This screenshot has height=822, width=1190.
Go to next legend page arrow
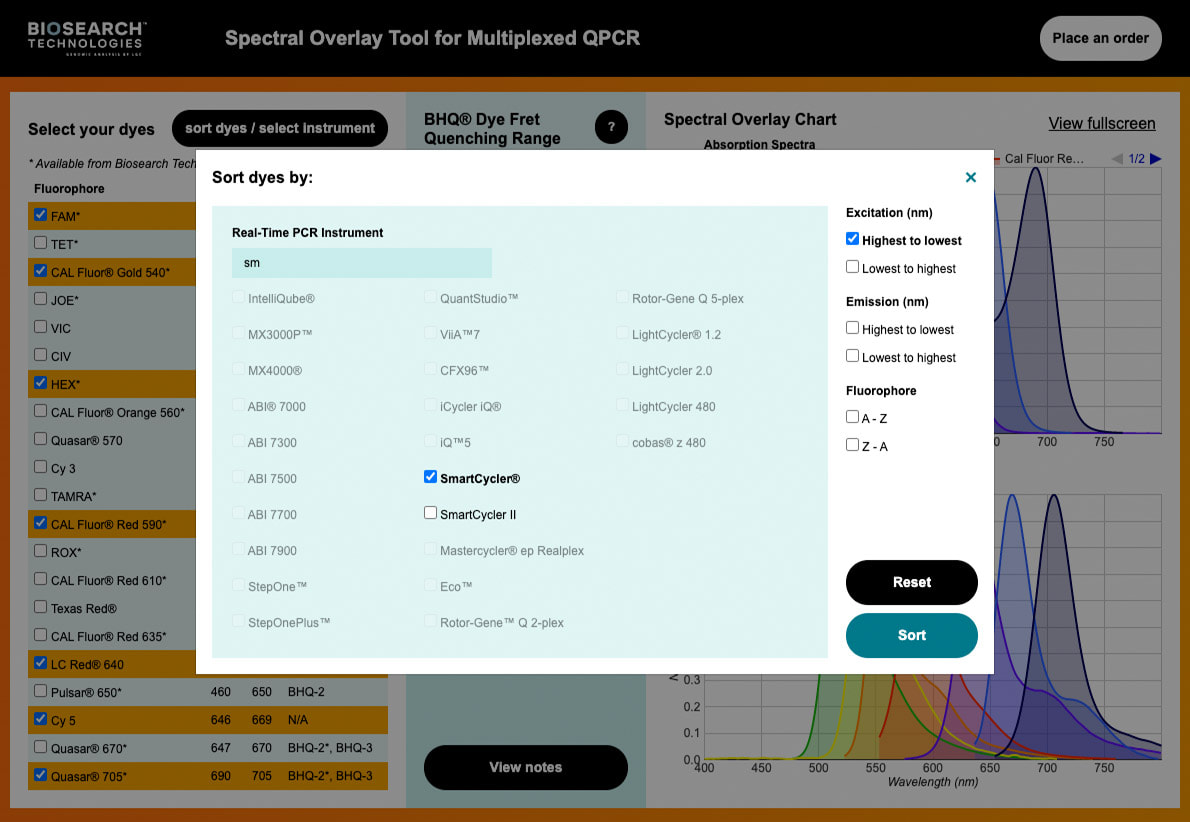coord(1155,159)
